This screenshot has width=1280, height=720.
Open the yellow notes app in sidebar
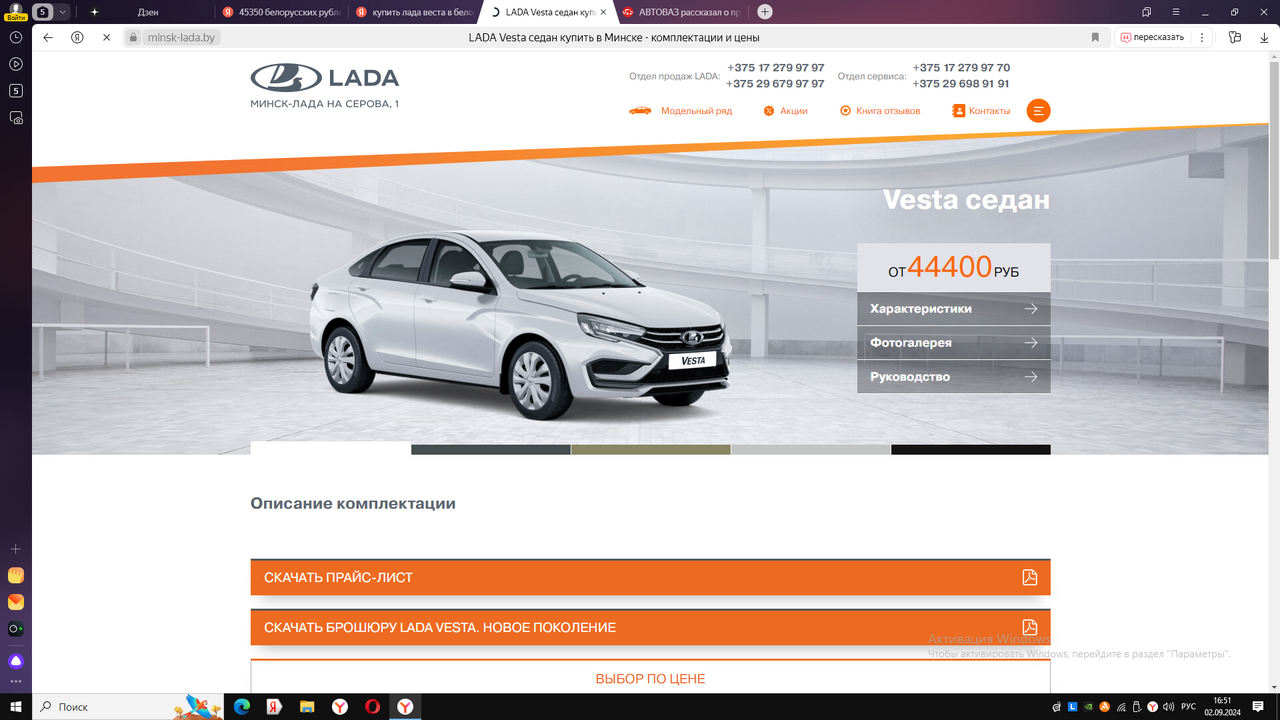point(16,575)
